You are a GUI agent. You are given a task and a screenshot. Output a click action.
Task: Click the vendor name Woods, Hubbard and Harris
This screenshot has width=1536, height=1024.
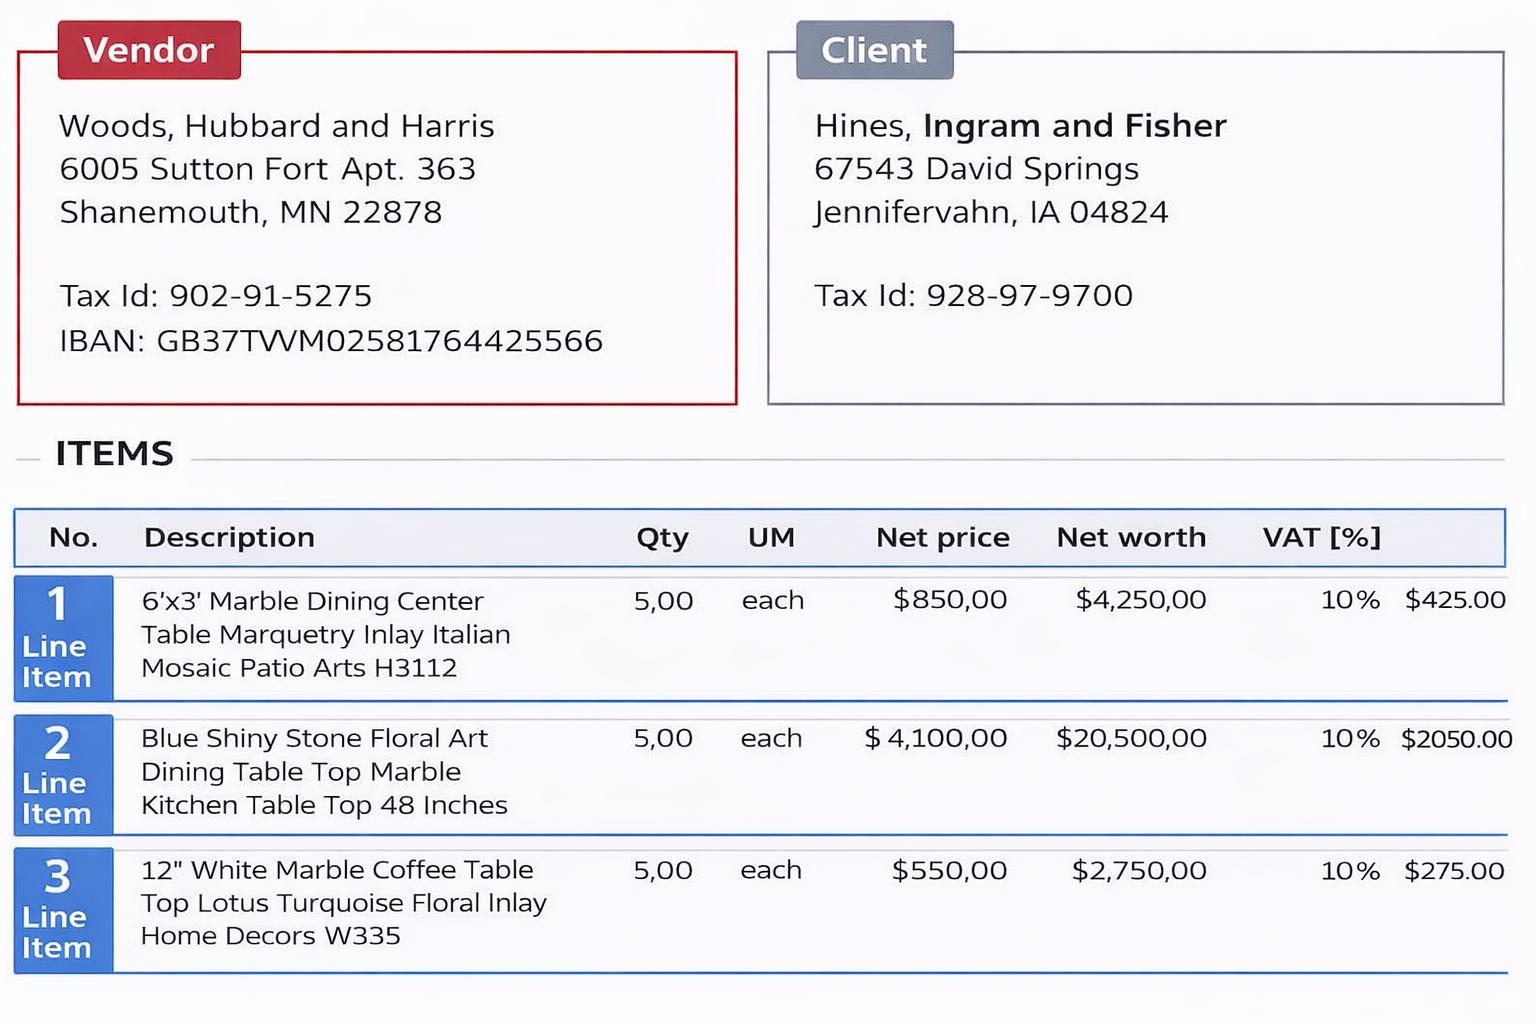tap(276, 126)
